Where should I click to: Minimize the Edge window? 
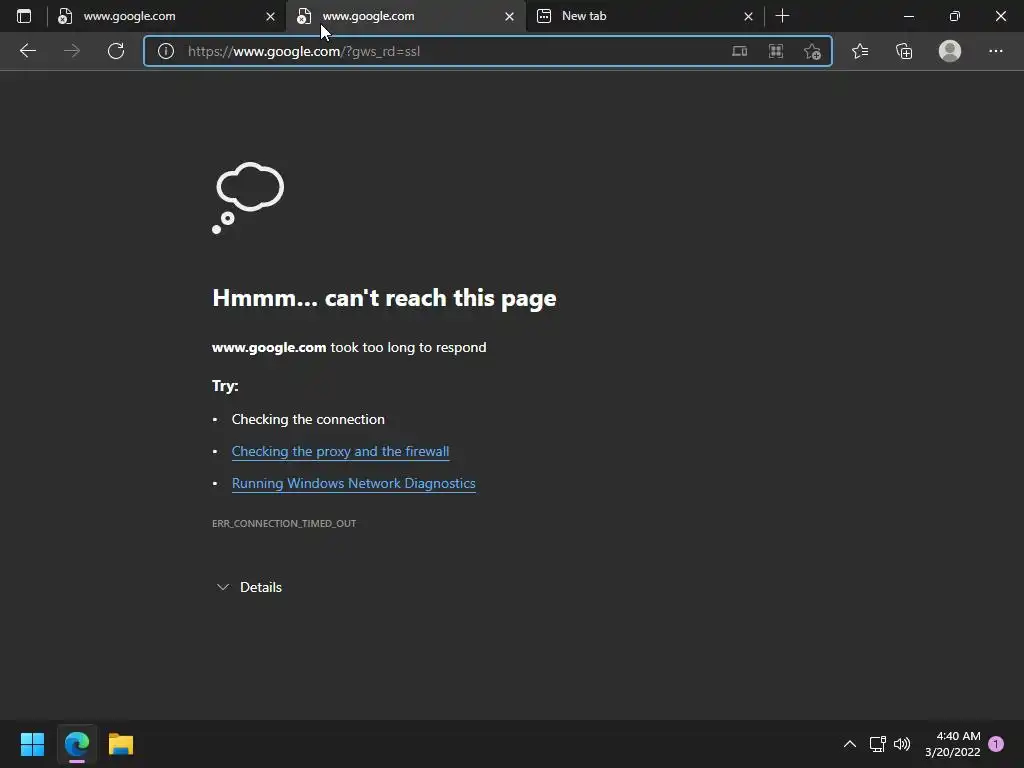[x=909, y=16]
